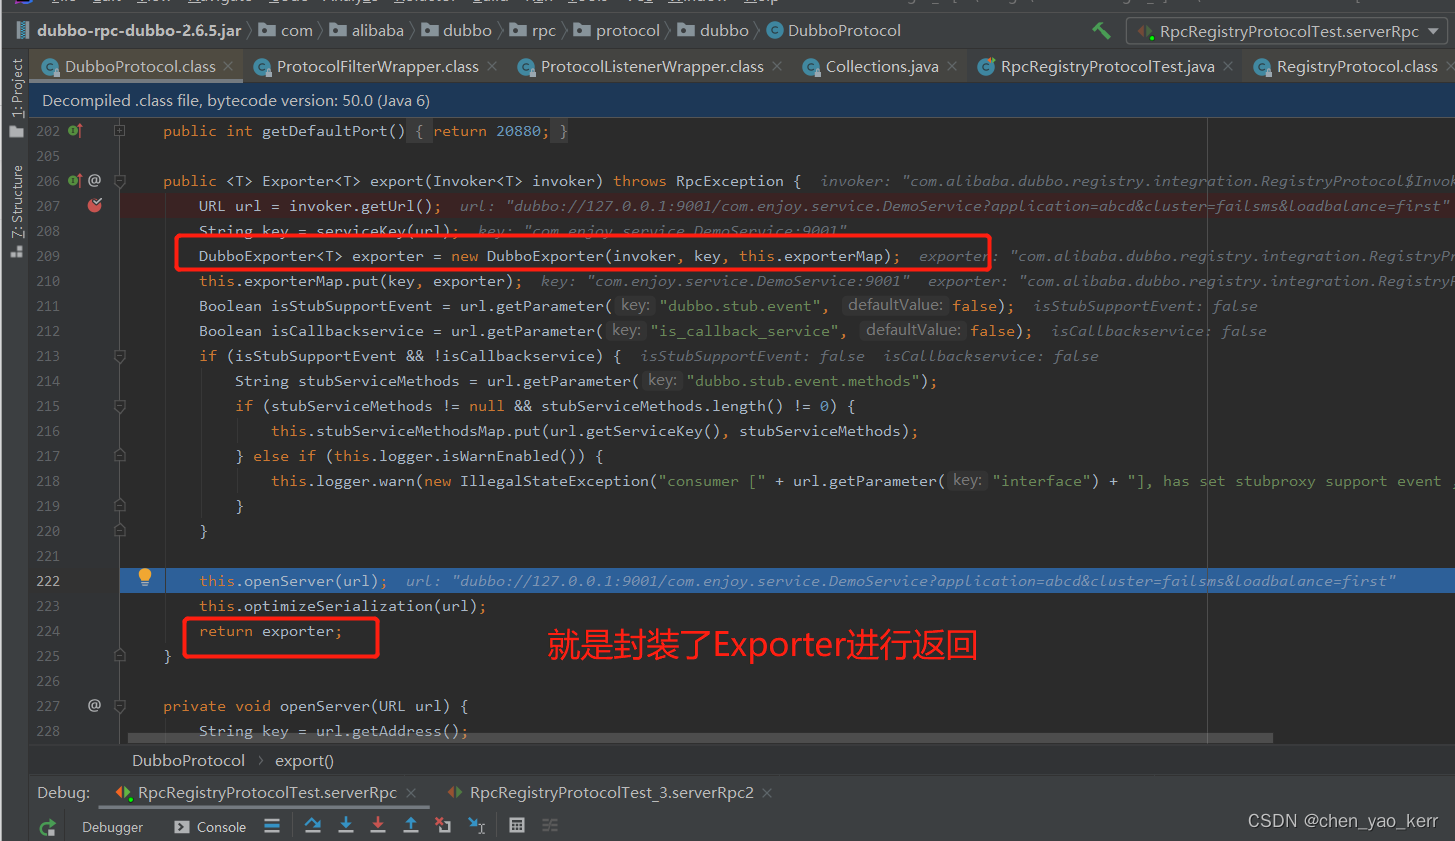The height and width of the screenshot is (841, 1455).
Task: Open the Console tab in the debug panel
Action: (210, 827)
